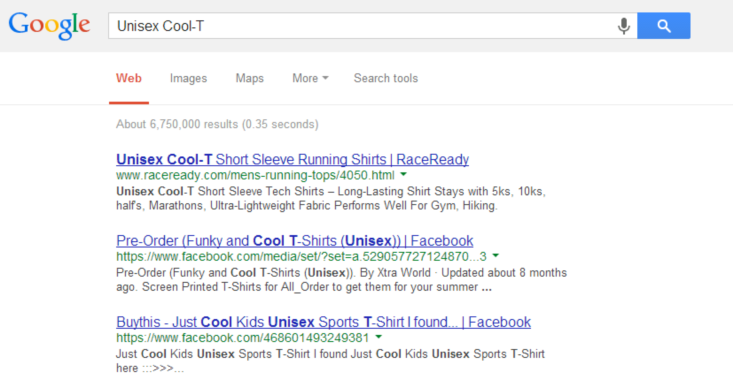The width and height of the screenshot is (733, 387).
Task: Click the results count statistics text
Action: point(217,124)
